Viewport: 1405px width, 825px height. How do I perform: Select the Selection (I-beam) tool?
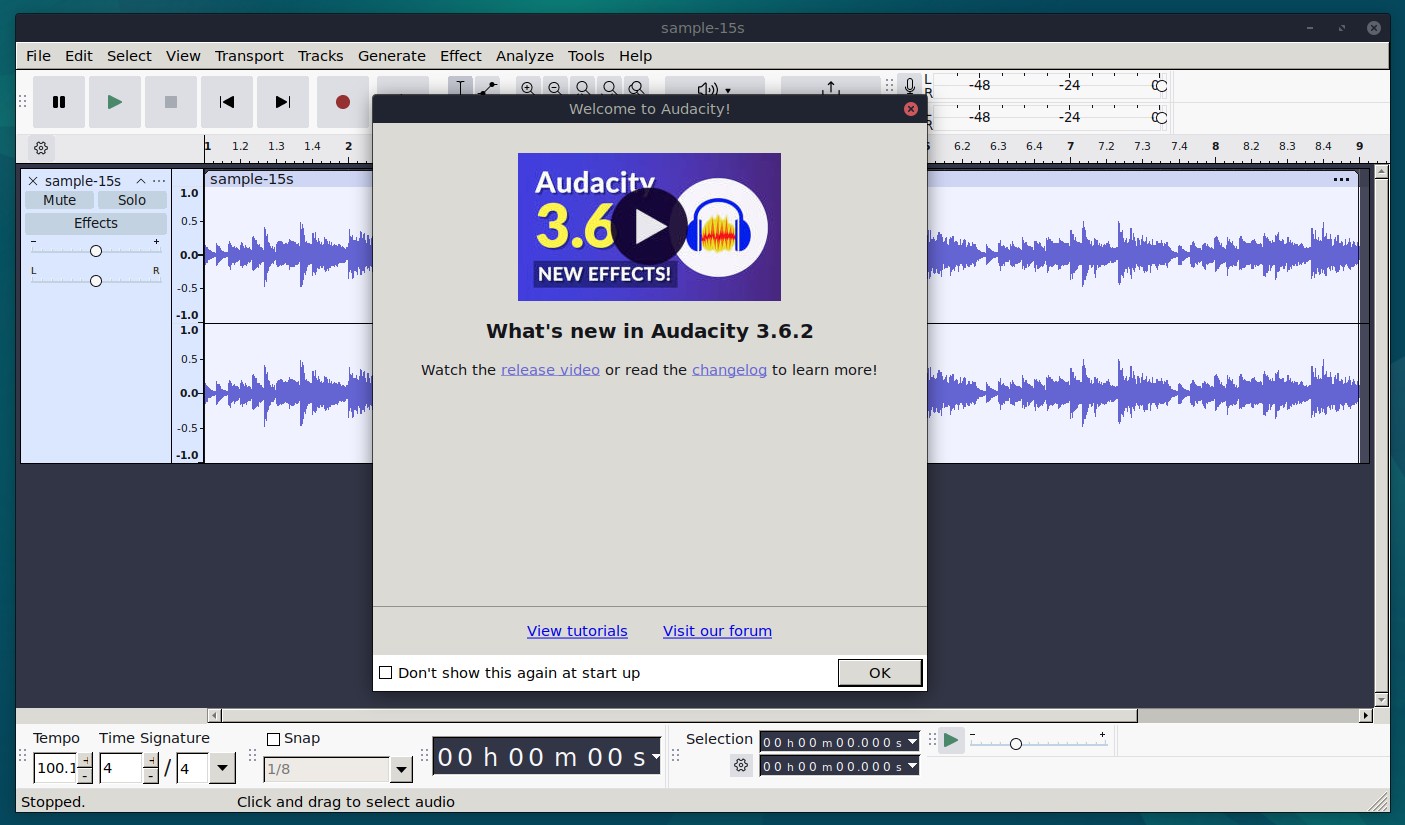point(460,86)
